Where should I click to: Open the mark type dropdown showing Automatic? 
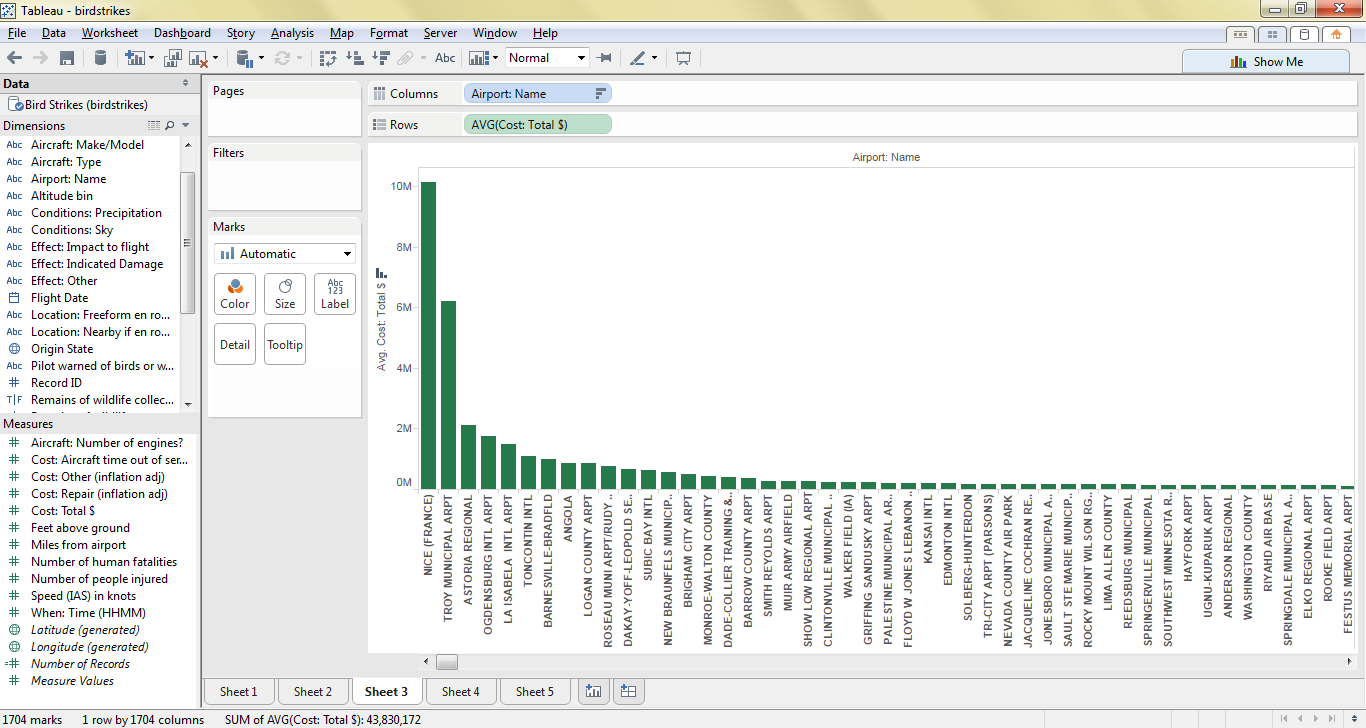click(285, 254)
